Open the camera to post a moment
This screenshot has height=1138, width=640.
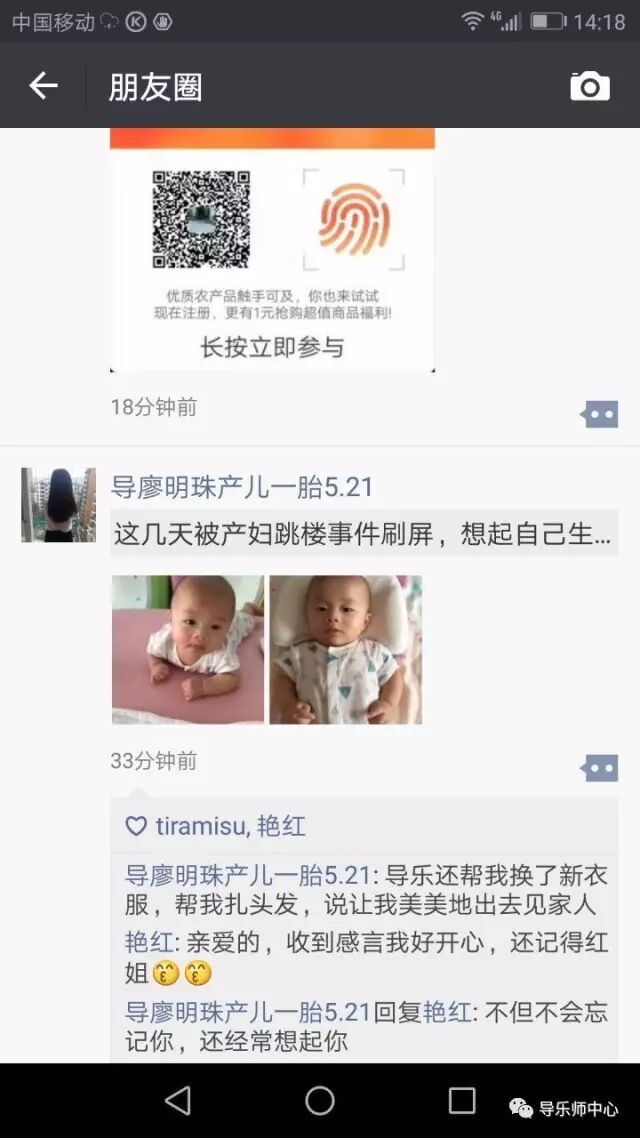tap(589, 86)
